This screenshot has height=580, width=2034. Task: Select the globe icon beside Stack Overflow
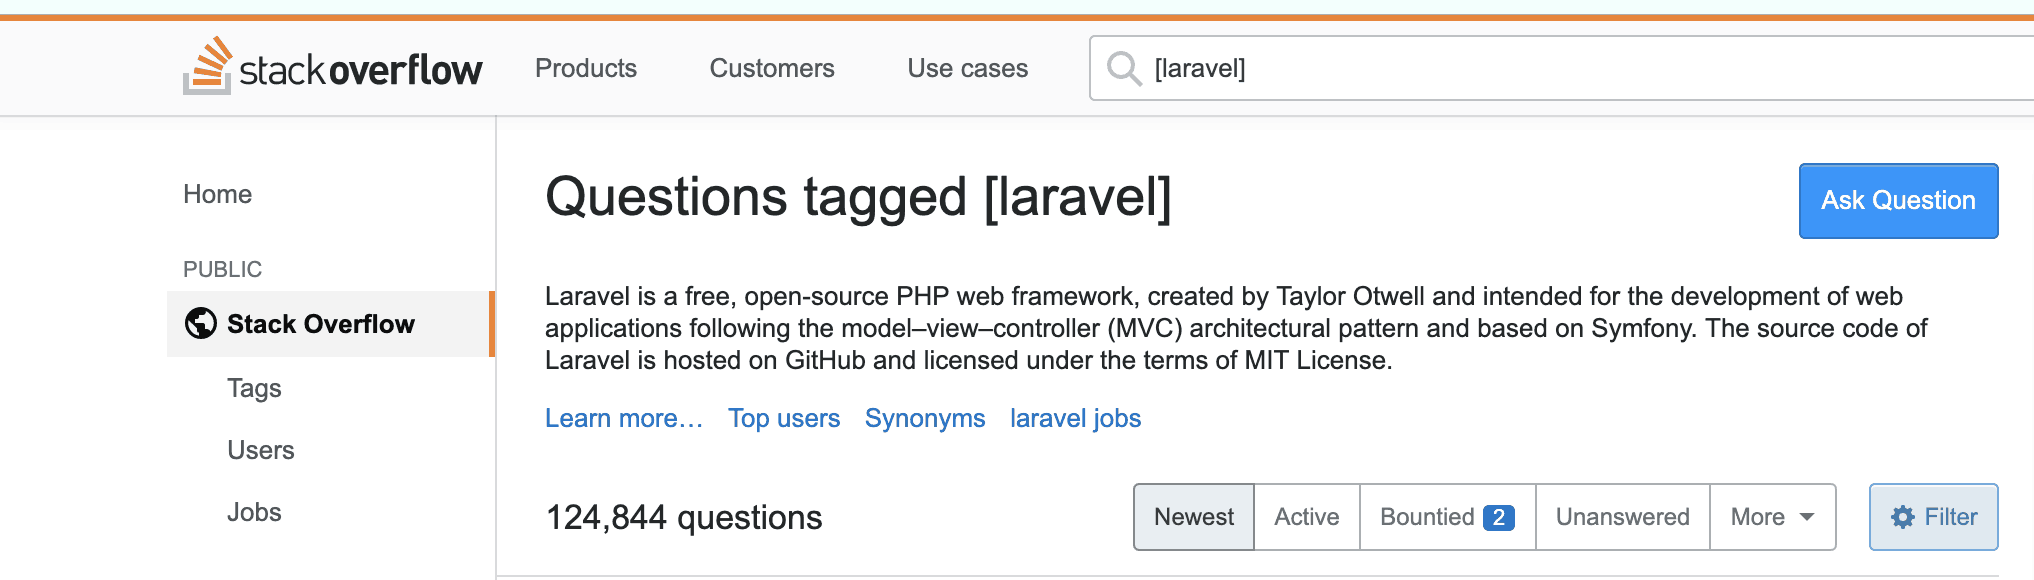[x=199, y=323]
